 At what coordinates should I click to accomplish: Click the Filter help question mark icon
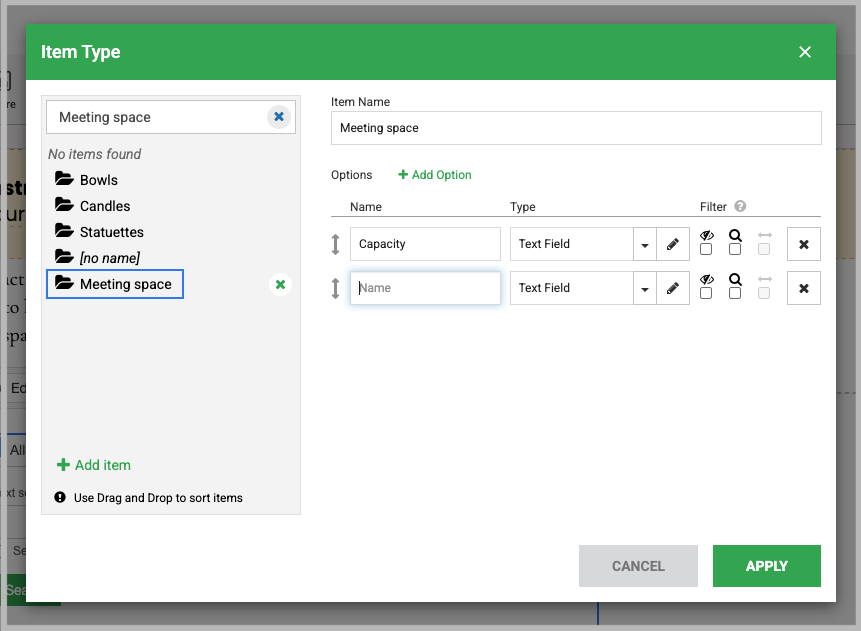coord(740,207)
